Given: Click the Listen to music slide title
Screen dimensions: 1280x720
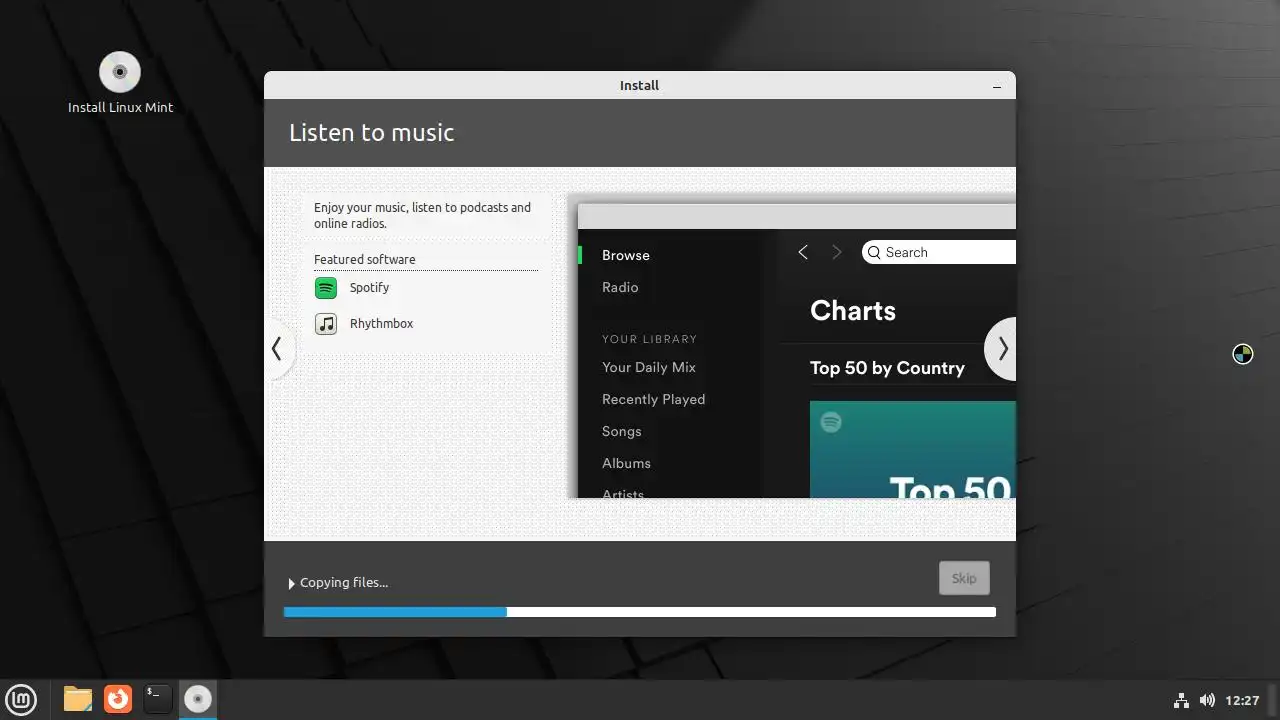Looking at the screenshot, I should point(371,133).
